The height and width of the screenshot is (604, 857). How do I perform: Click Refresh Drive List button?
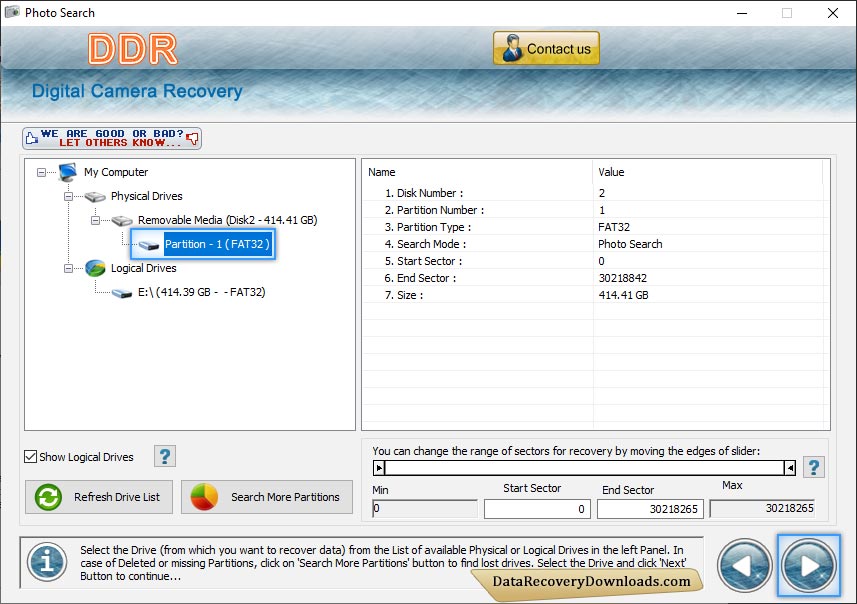point(99,497)
